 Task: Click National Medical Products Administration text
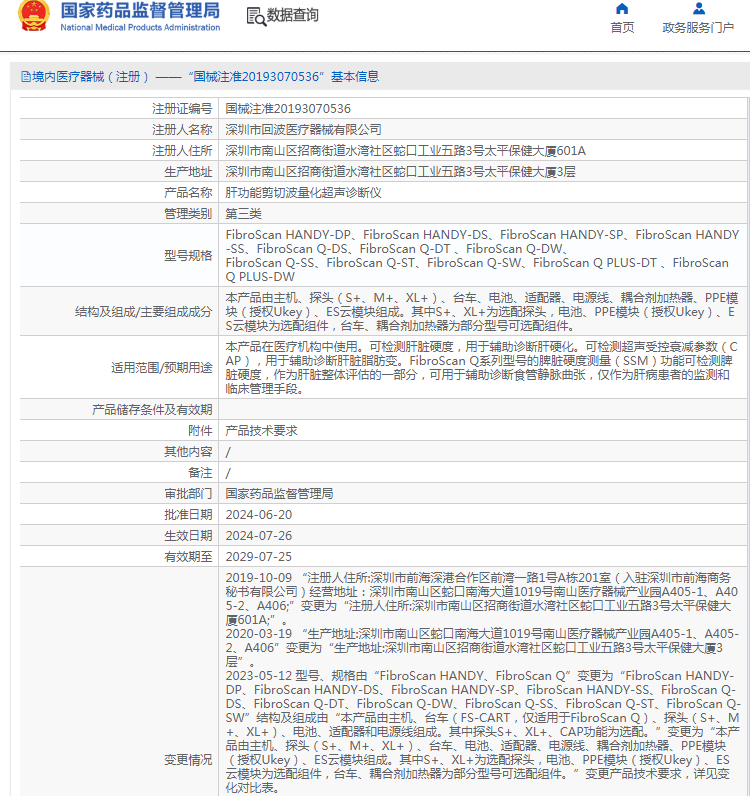(x=140, y=27)
